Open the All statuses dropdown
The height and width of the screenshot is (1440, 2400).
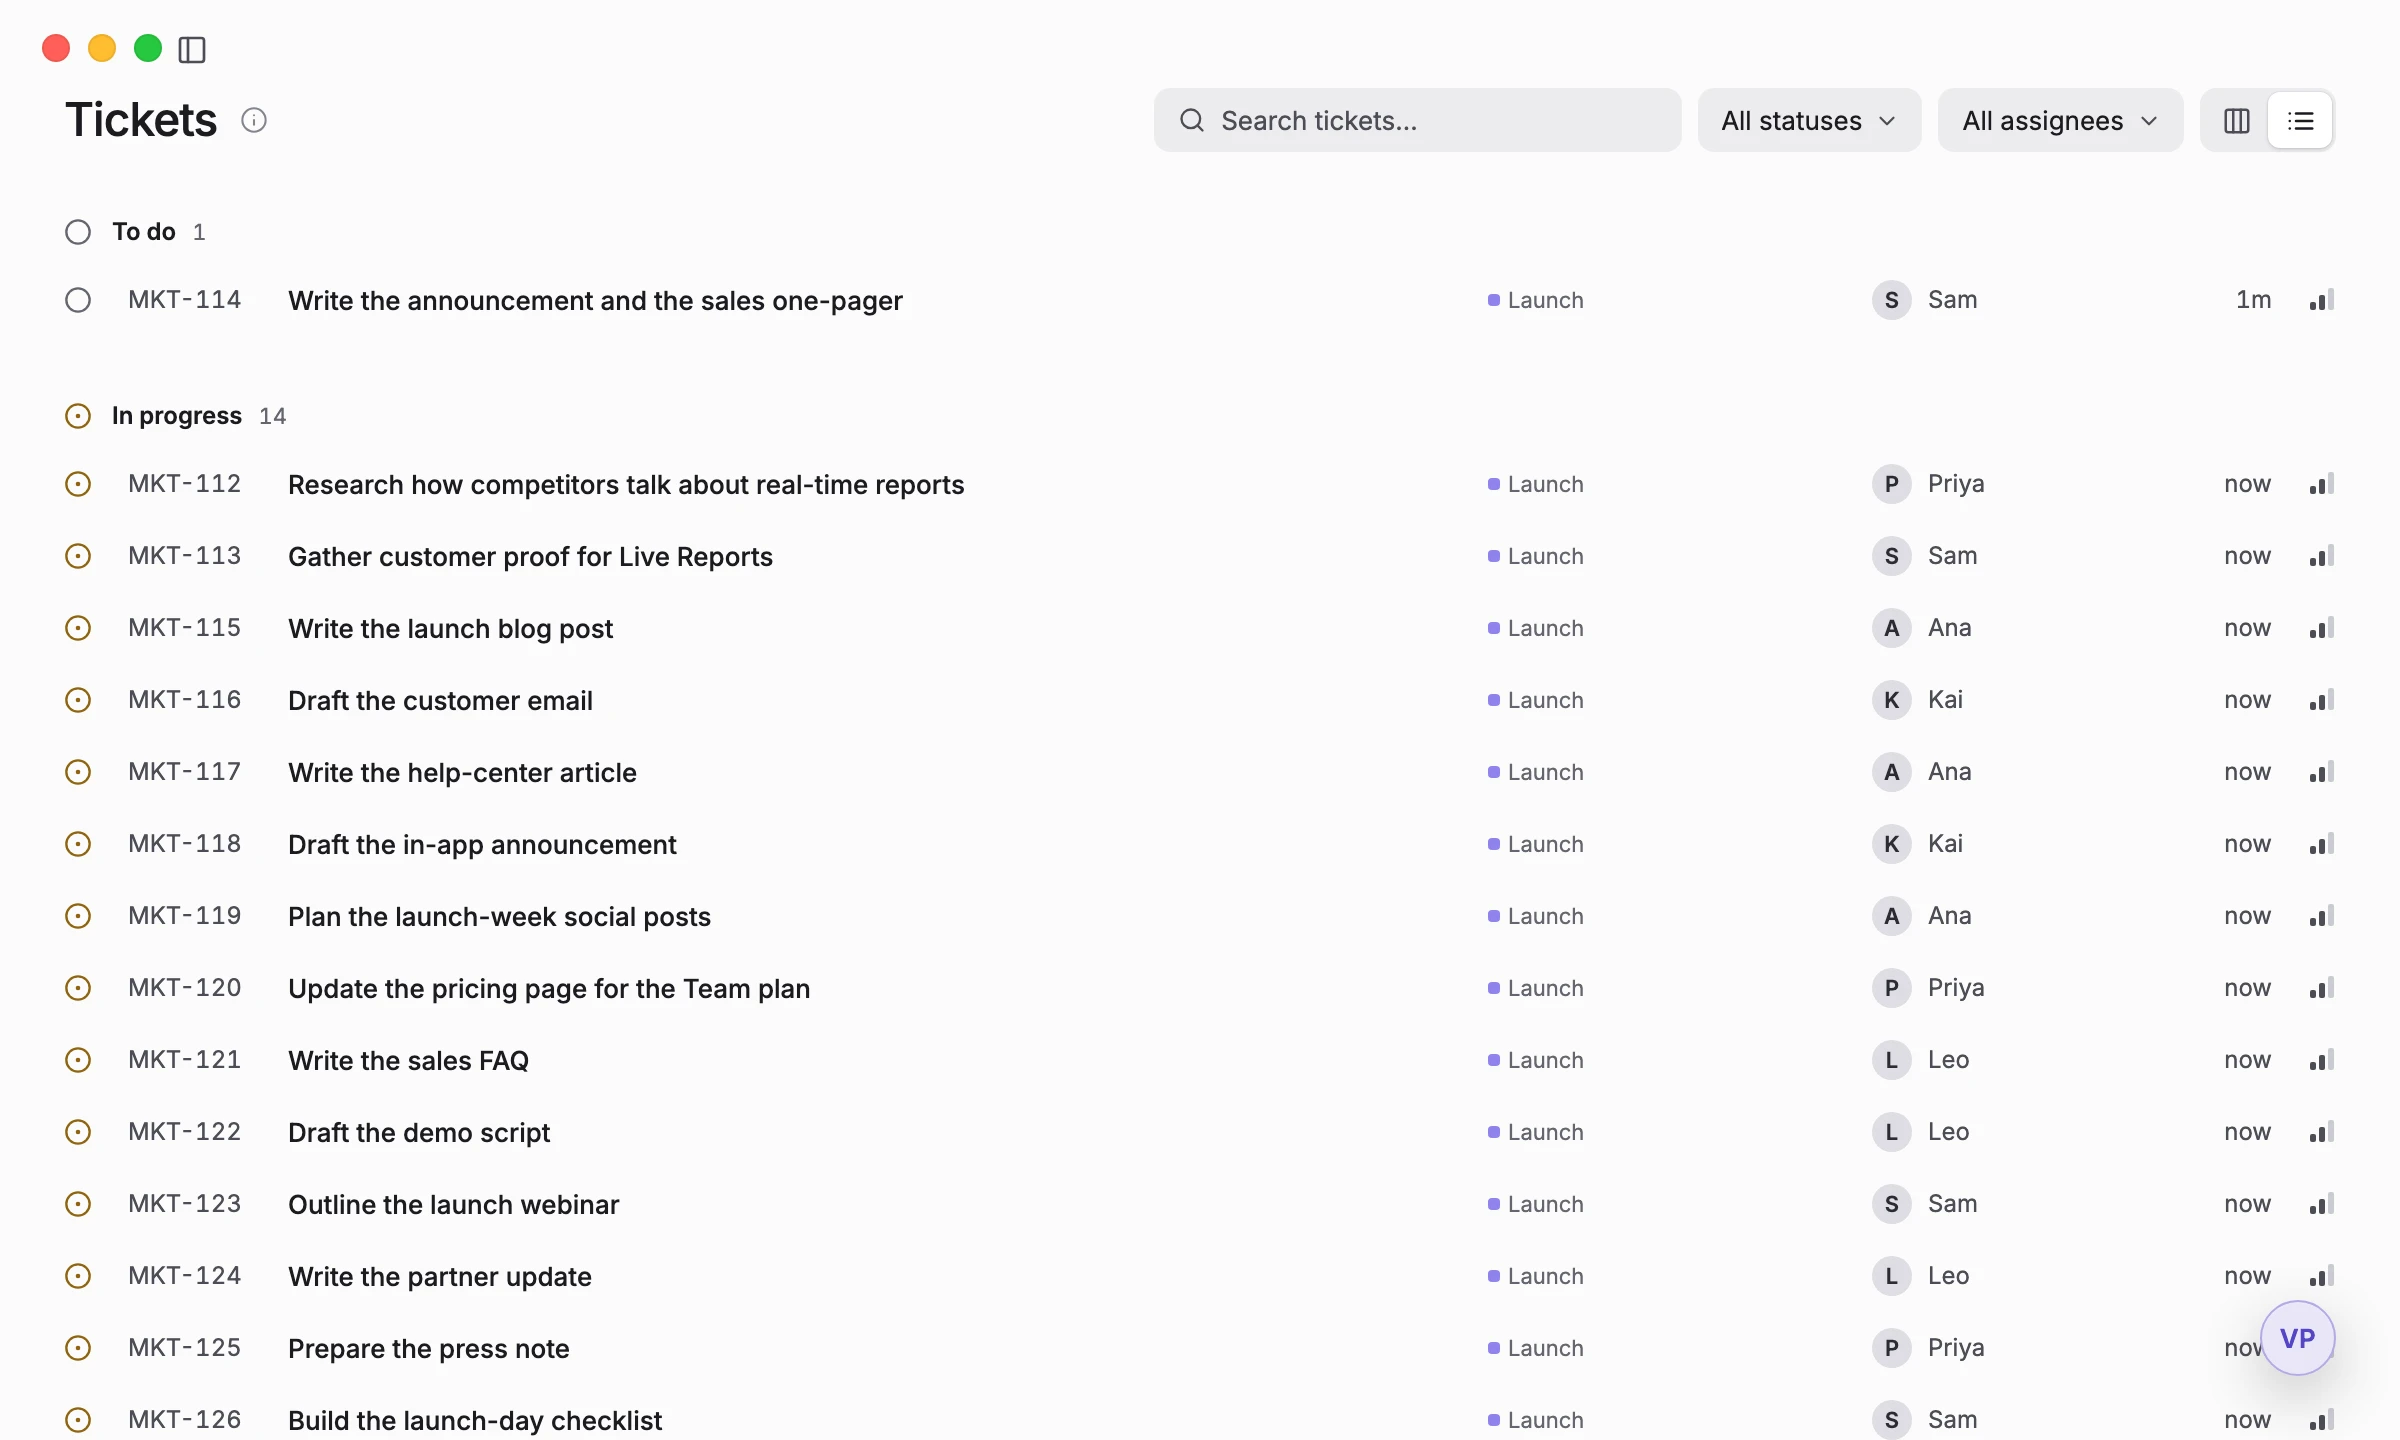[x=1809, y=121]
